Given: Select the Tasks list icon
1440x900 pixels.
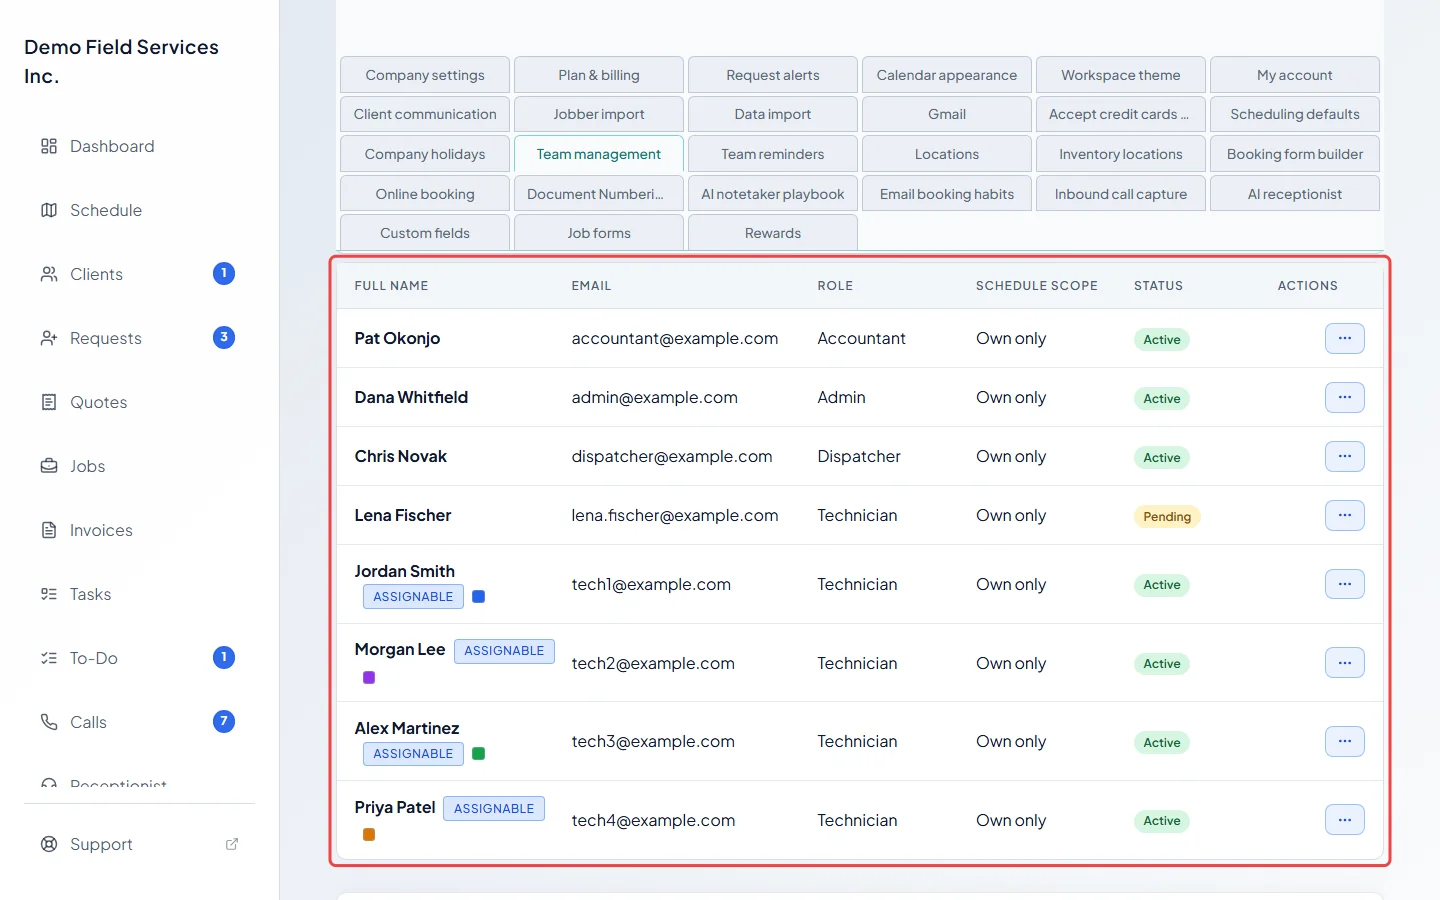Looking at the screenshot, I should 49,594.
